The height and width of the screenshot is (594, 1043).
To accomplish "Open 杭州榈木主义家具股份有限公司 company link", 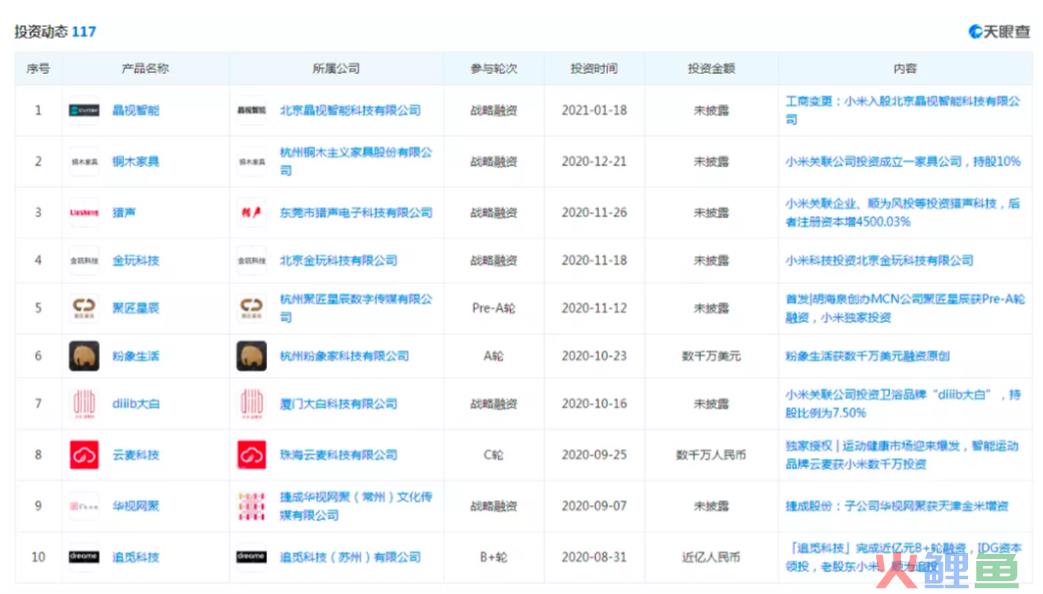I will [x=356, y=162].
